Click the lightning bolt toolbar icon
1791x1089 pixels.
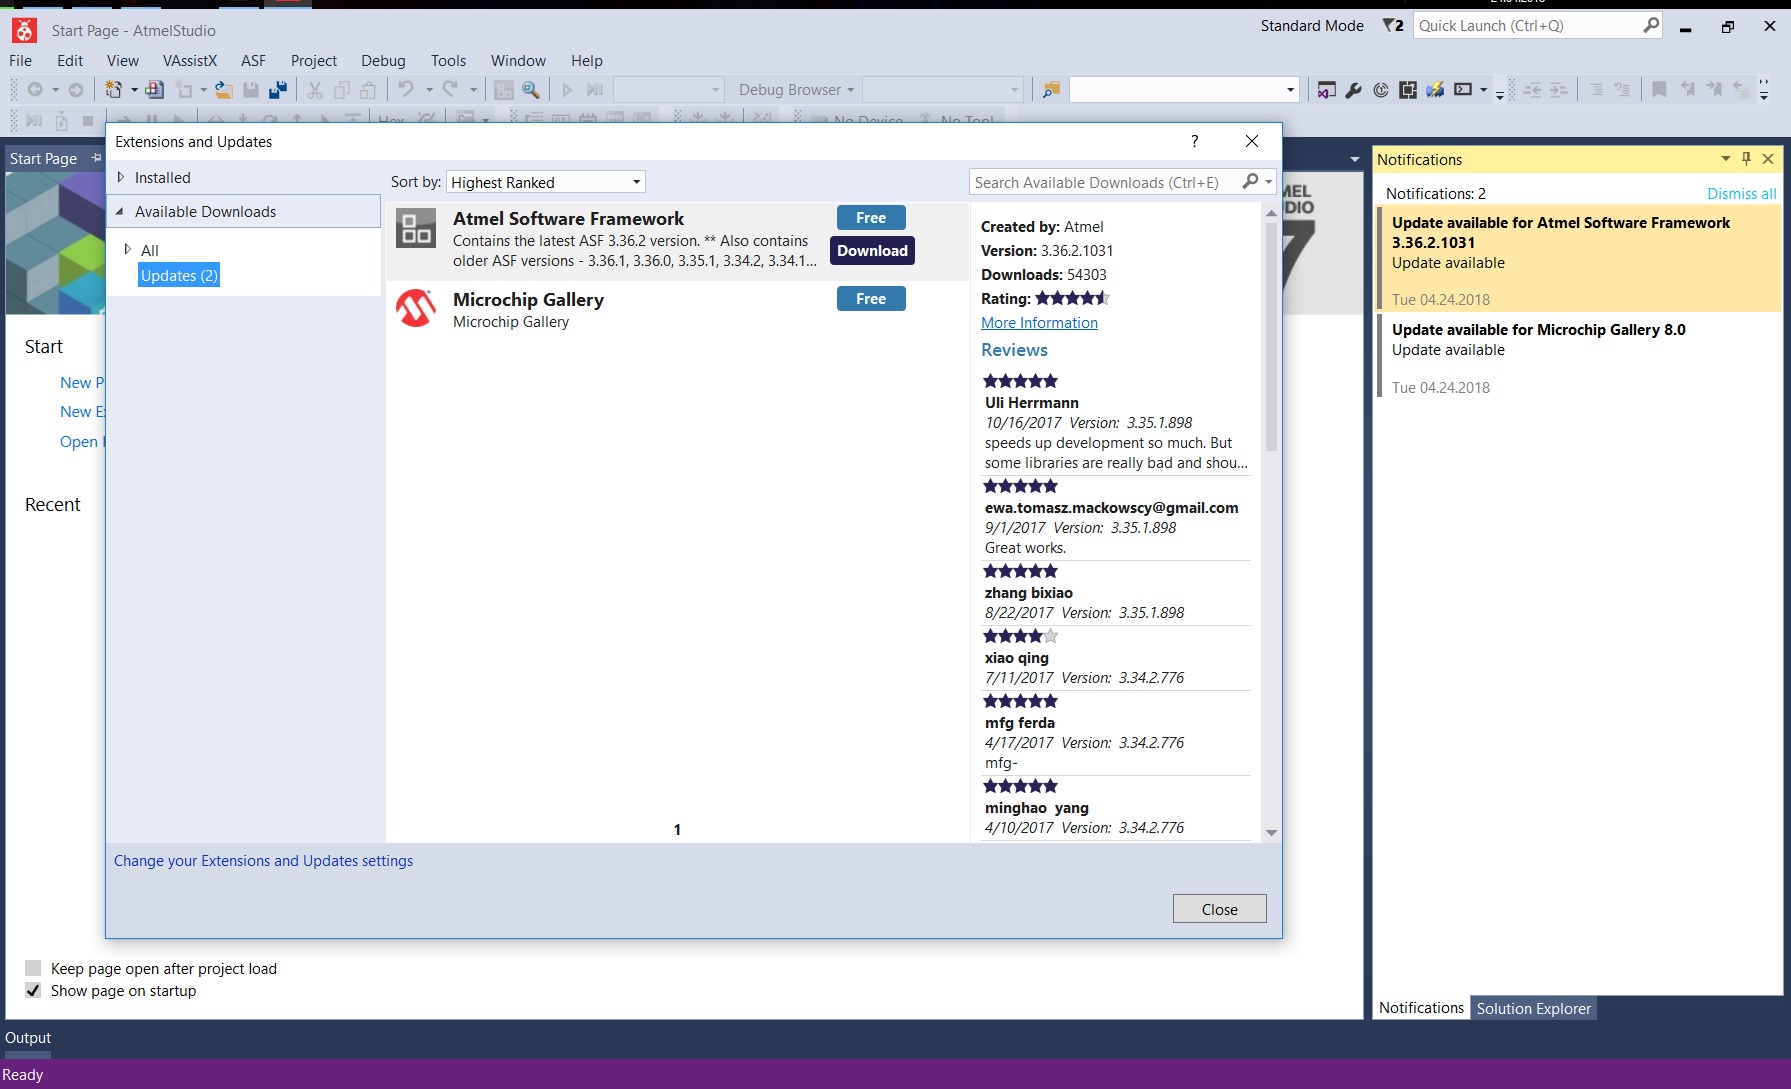1435,90
